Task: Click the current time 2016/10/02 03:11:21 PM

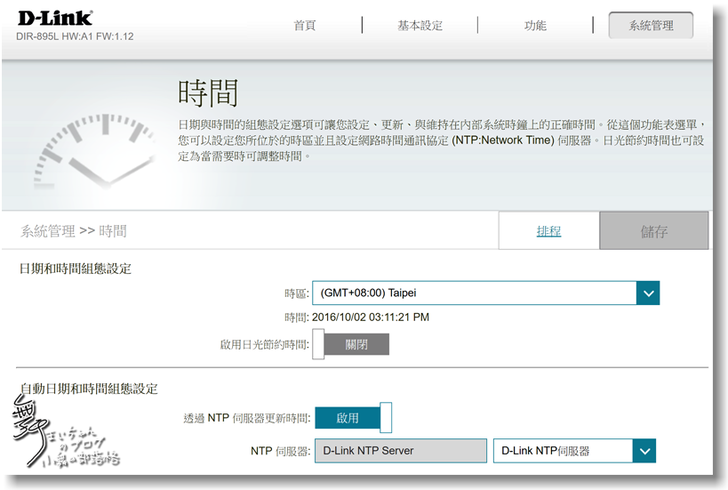Action: pos(370,318)
